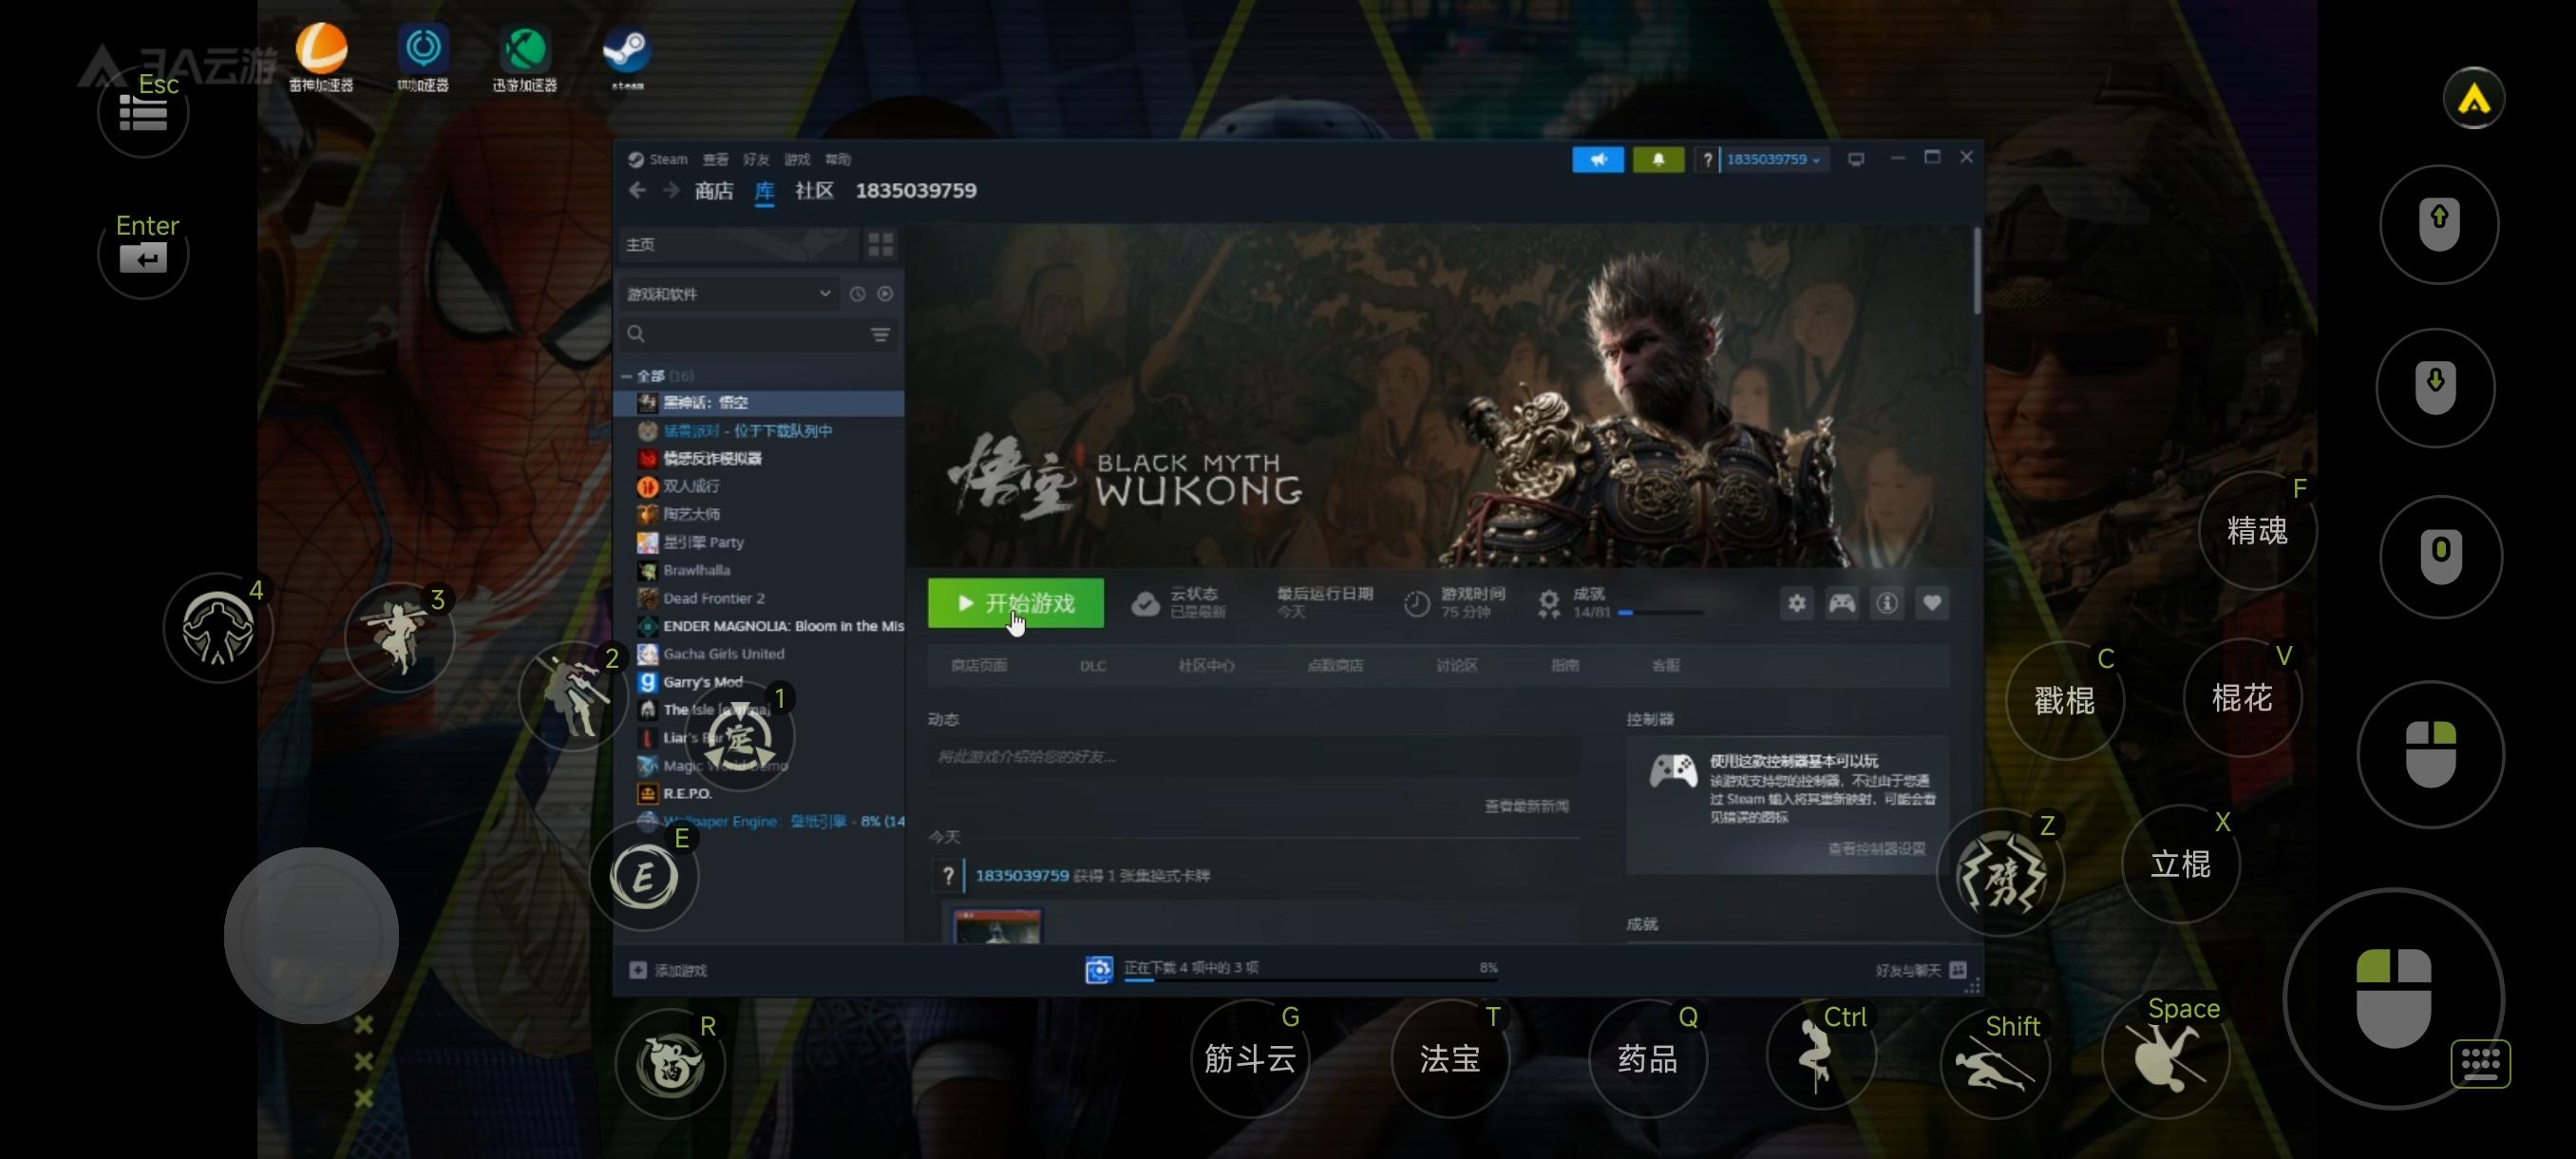
Task: Click the Steam announcements megaphone button
Action: tap(1597, 159)
